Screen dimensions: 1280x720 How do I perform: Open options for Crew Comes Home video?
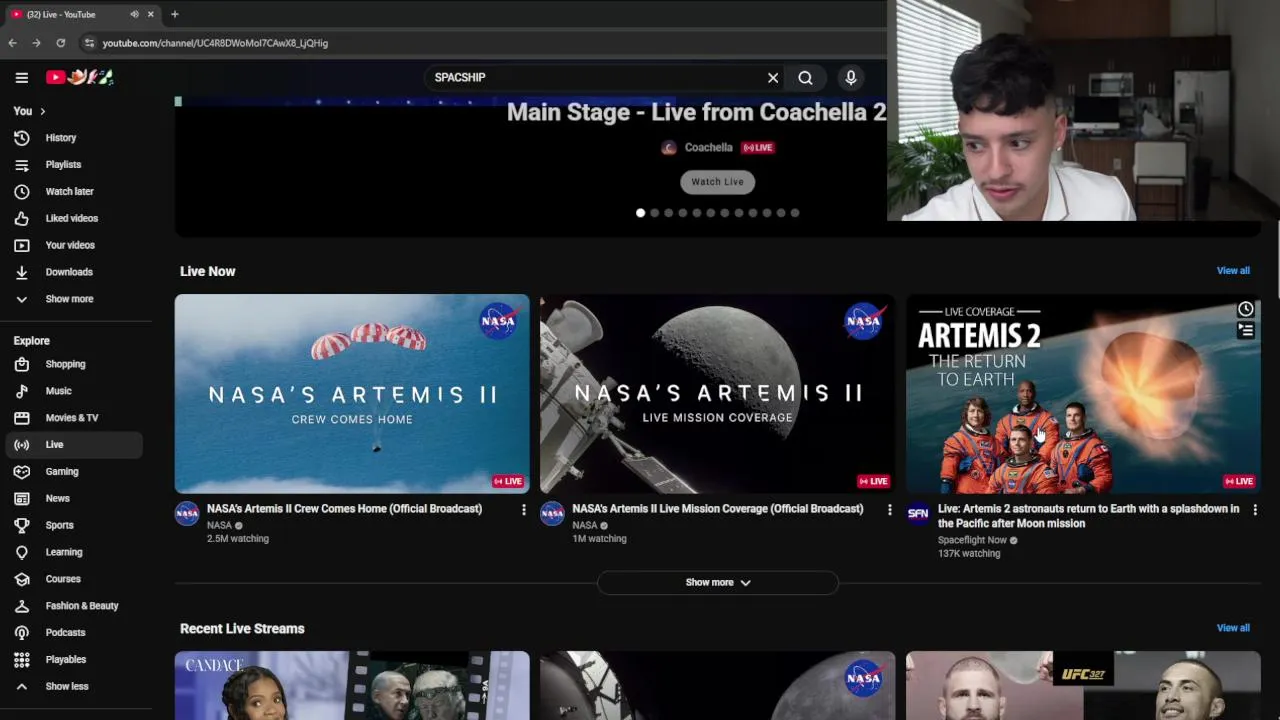point(523,510)
